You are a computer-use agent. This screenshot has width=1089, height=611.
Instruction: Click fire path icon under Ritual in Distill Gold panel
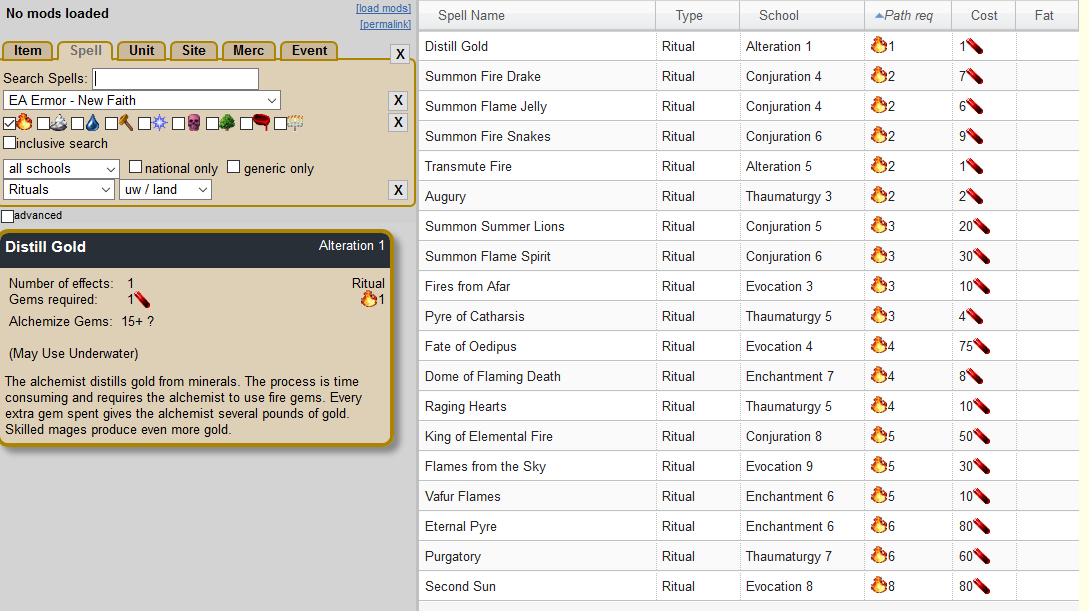click(x=368, y=299)
